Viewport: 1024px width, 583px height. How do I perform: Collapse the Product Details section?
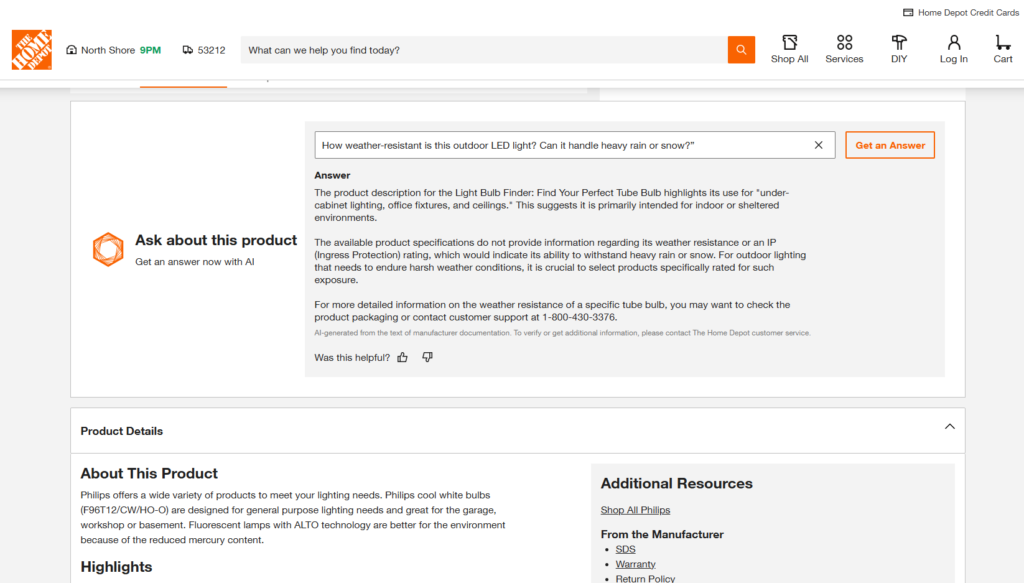pos(949,425)
